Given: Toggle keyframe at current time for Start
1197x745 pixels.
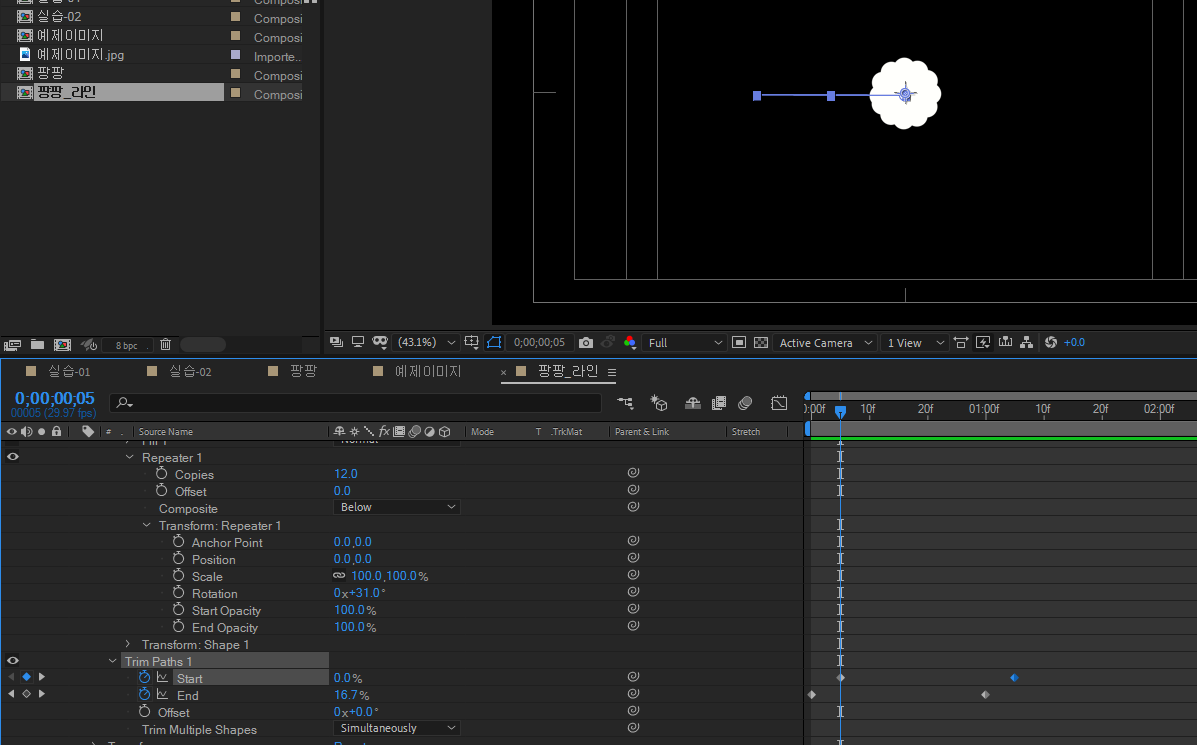Looking at the screenshot, I should 27,677.
